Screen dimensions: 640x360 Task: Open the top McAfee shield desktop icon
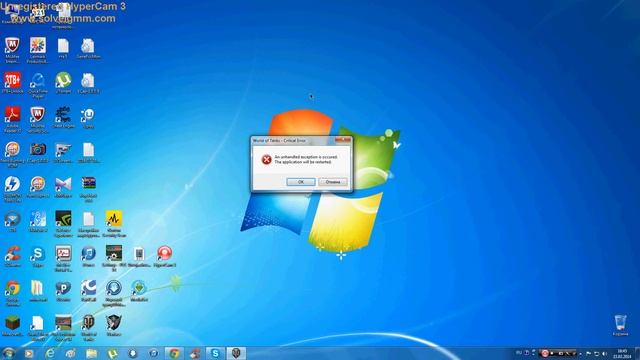coord(12,50)
